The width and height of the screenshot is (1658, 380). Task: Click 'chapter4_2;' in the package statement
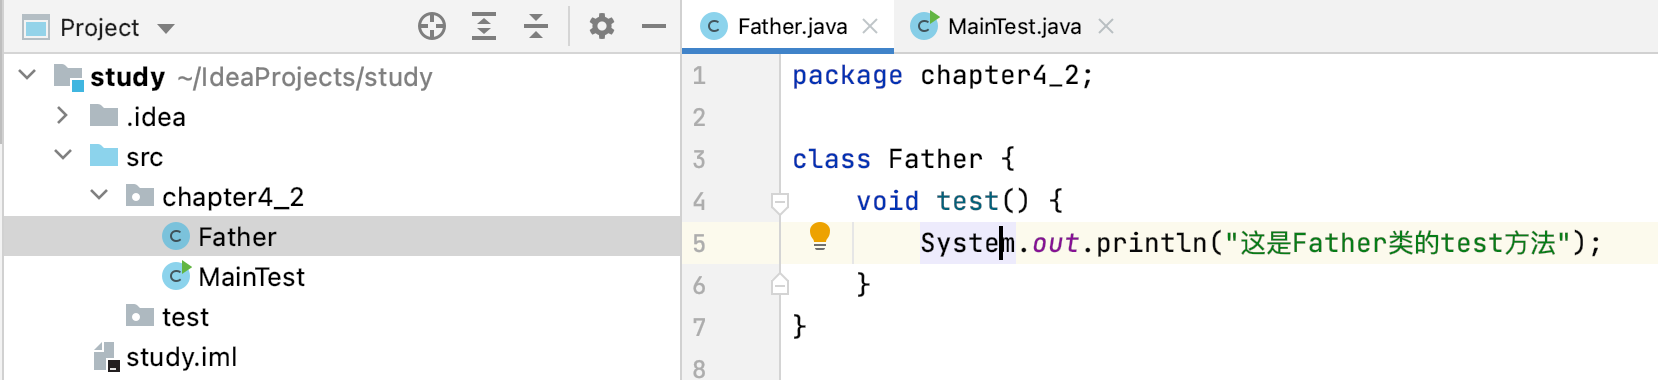[x=1007, y=75]
